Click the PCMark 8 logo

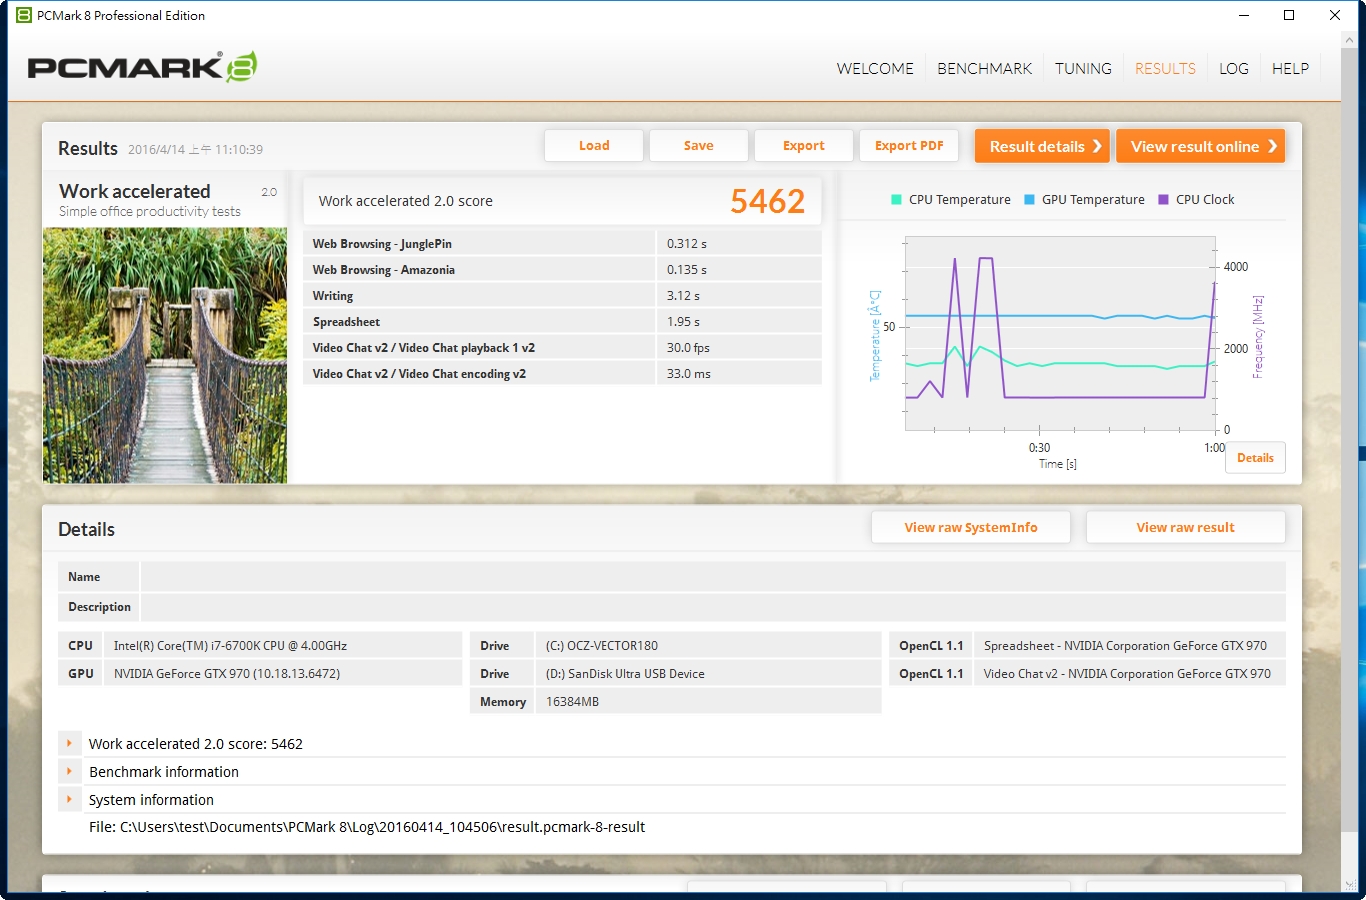142,67
